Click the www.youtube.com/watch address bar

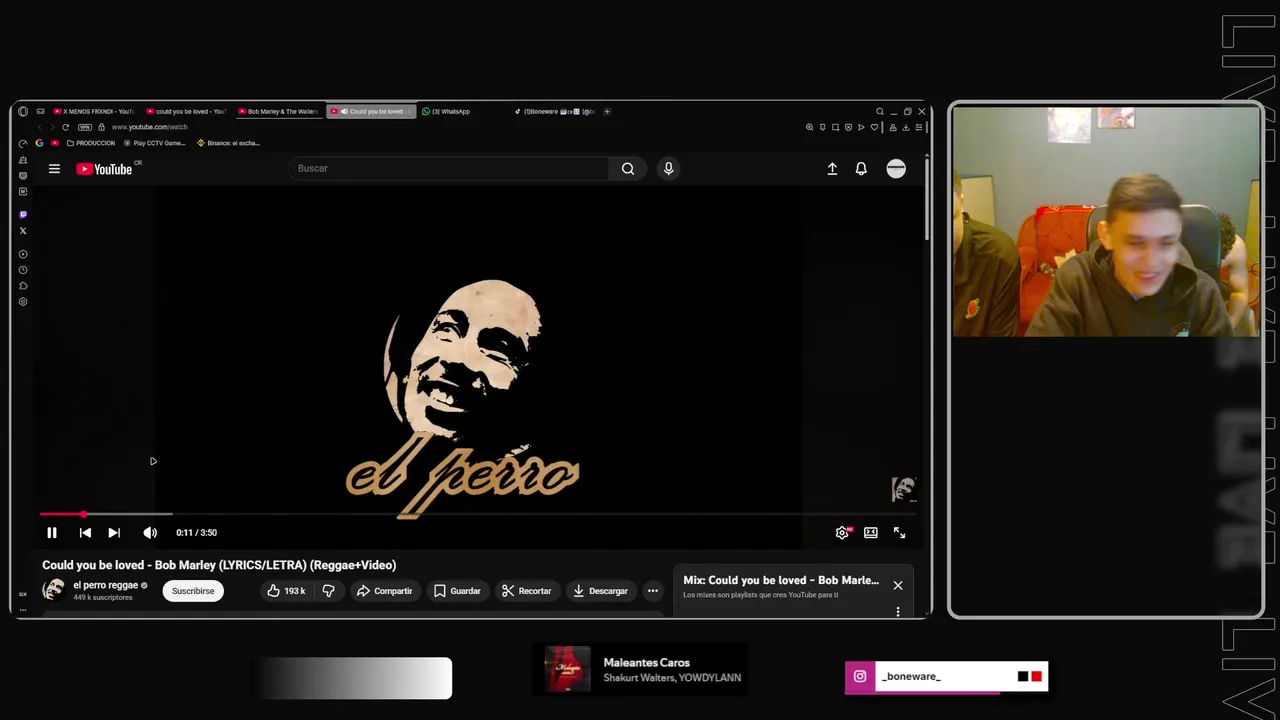pyautogui.click(x=150, y=127)
